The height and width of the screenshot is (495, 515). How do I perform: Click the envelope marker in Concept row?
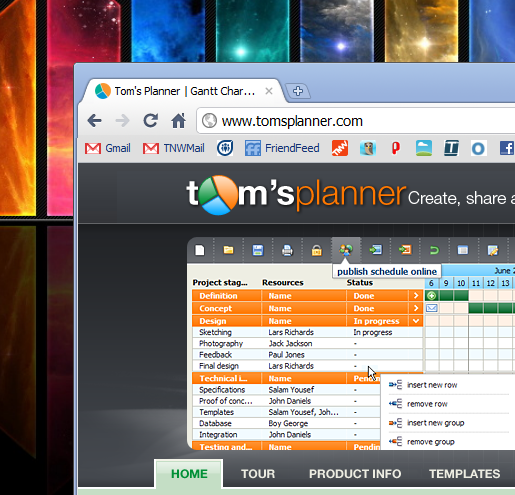click(432, 308)
